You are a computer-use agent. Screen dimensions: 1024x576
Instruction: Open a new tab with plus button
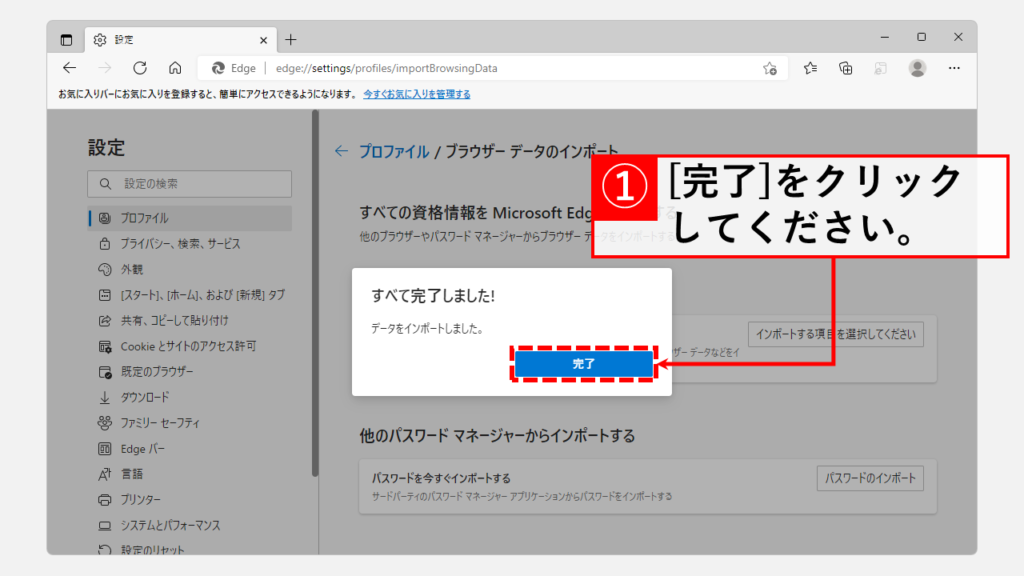click(x=291, y=40)
